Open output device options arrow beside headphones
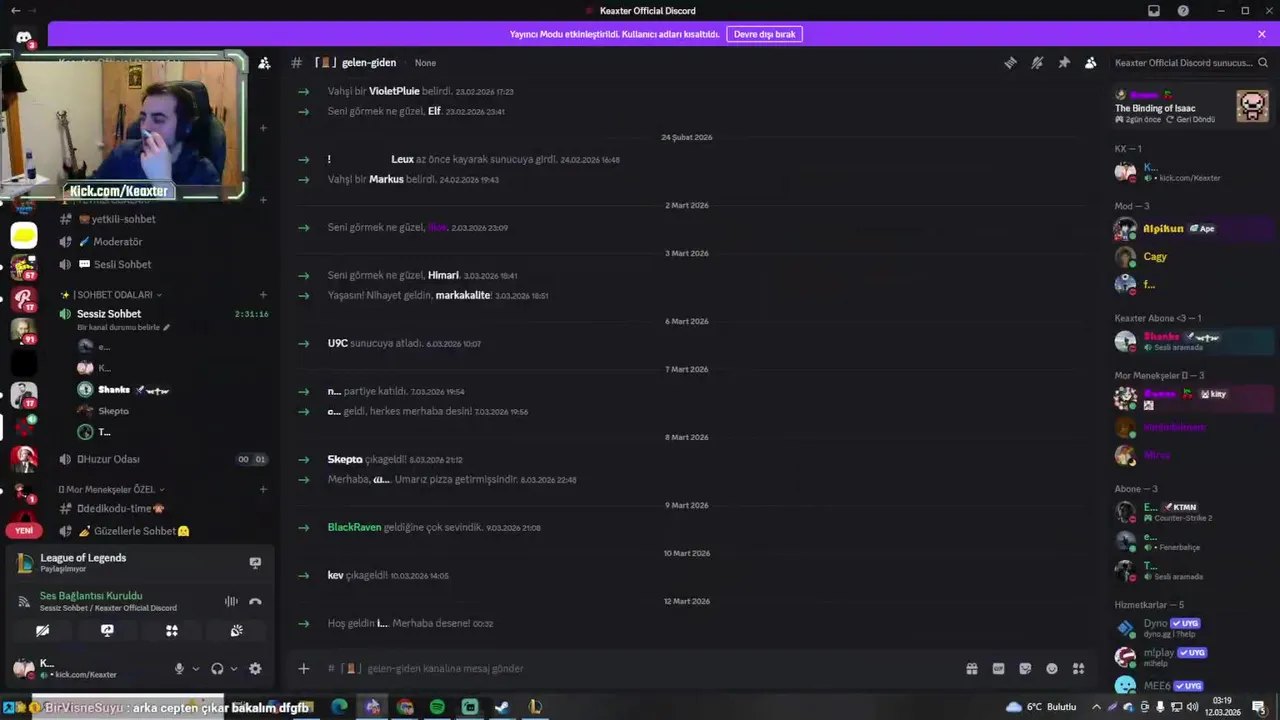The width and height of the screenshot is (1280, 720). (234, 669)
